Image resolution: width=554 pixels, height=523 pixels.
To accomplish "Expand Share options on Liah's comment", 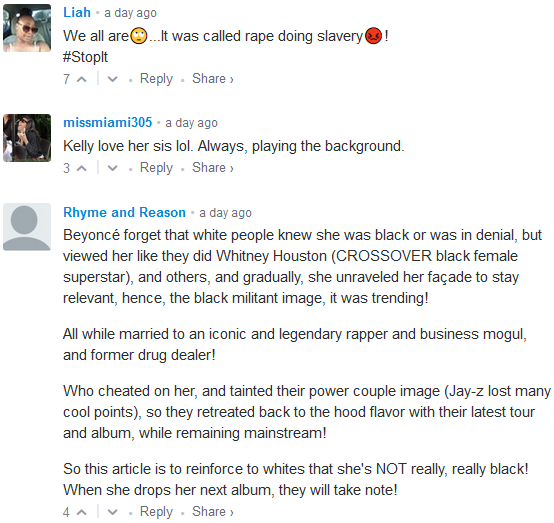I will [213, 78].
